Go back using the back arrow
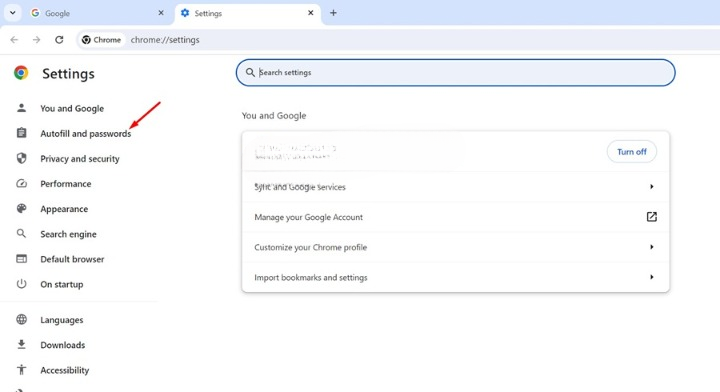 click(x=14, y=39)
